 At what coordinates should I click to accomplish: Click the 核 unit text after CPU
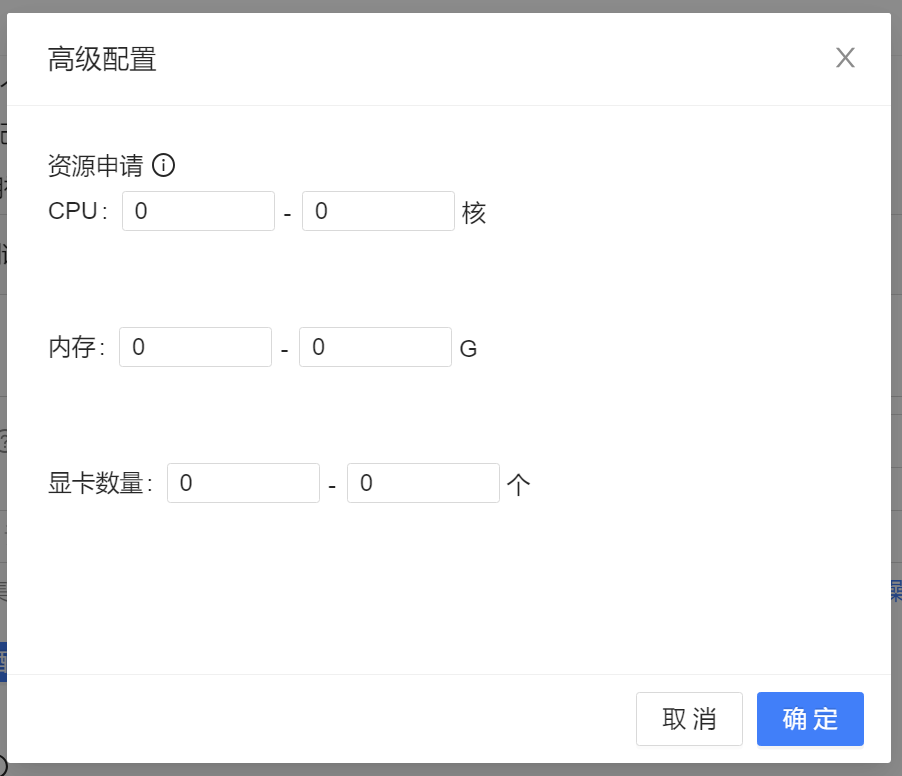[474, 213]
